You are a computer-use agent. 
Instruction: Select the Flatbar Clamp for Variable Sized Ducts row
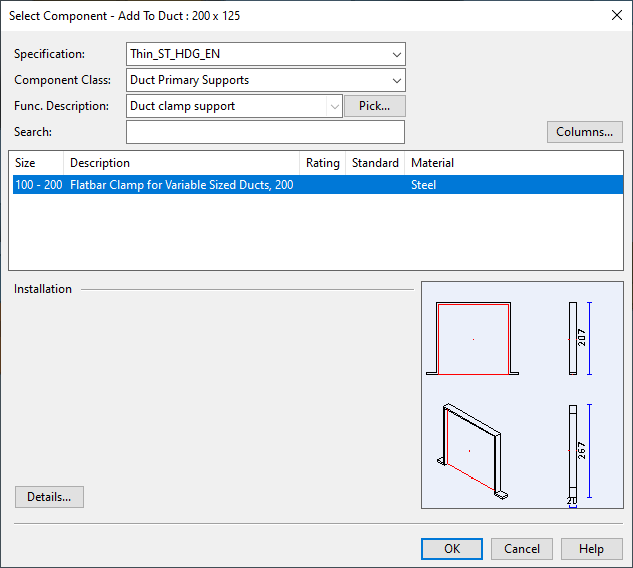point(181,185)
